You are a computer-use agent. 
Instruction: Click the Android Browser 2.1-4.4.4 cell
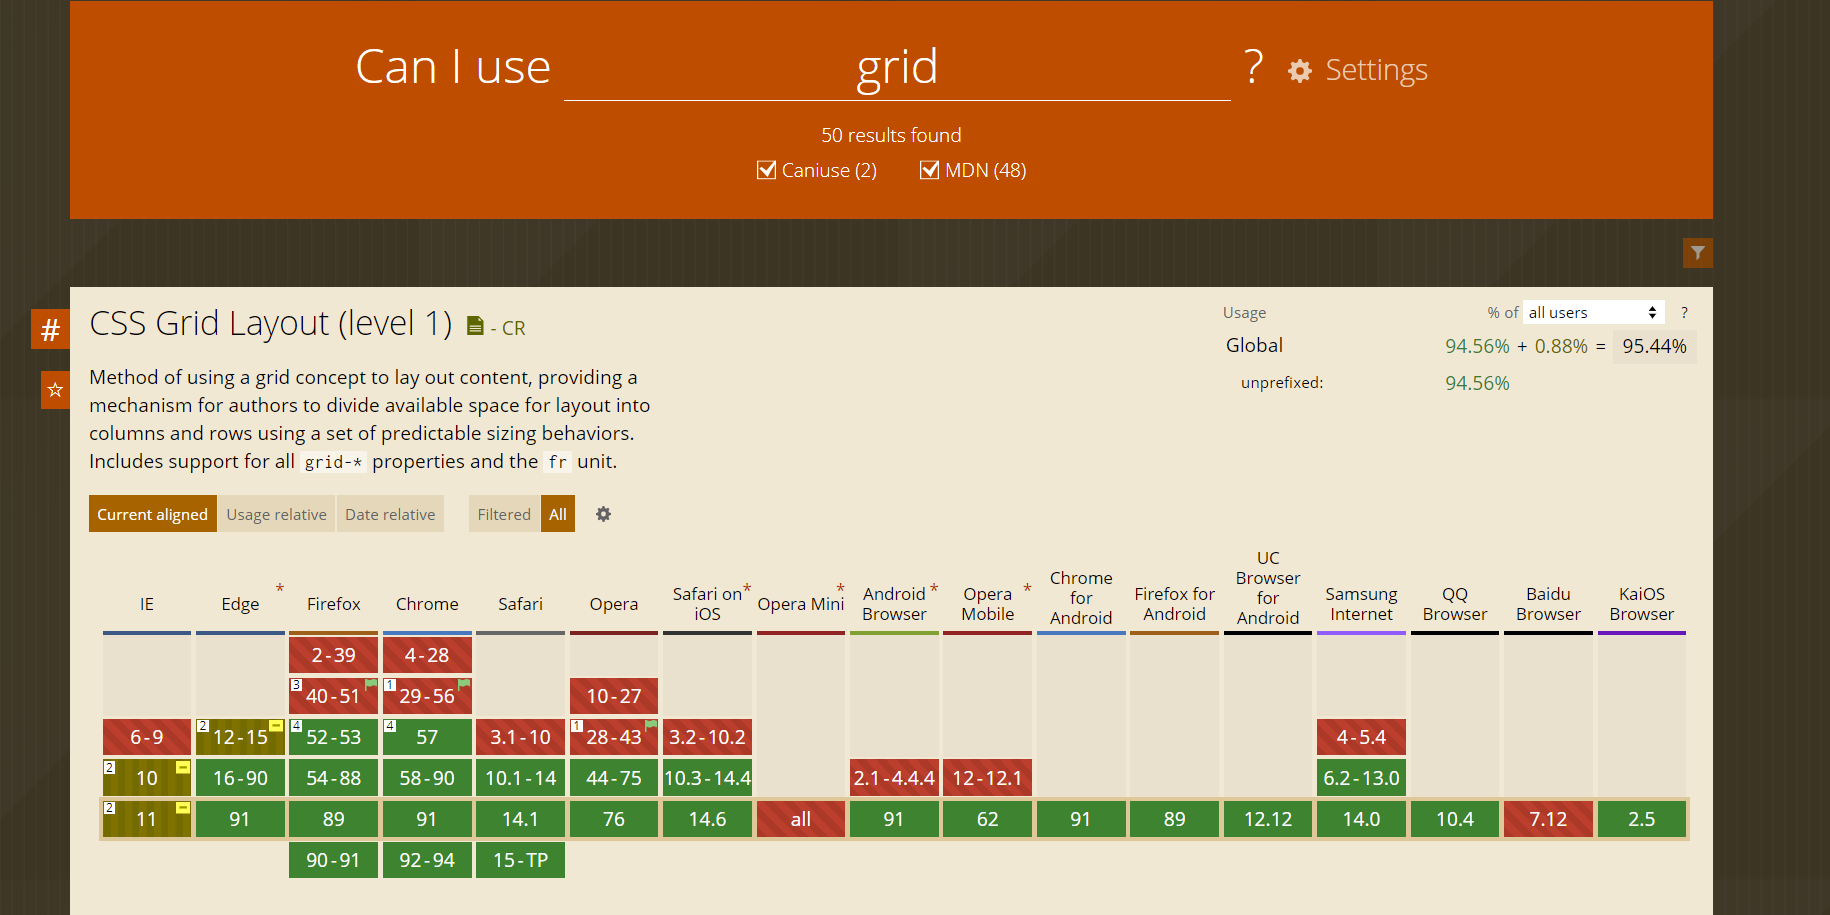point(894,778)
